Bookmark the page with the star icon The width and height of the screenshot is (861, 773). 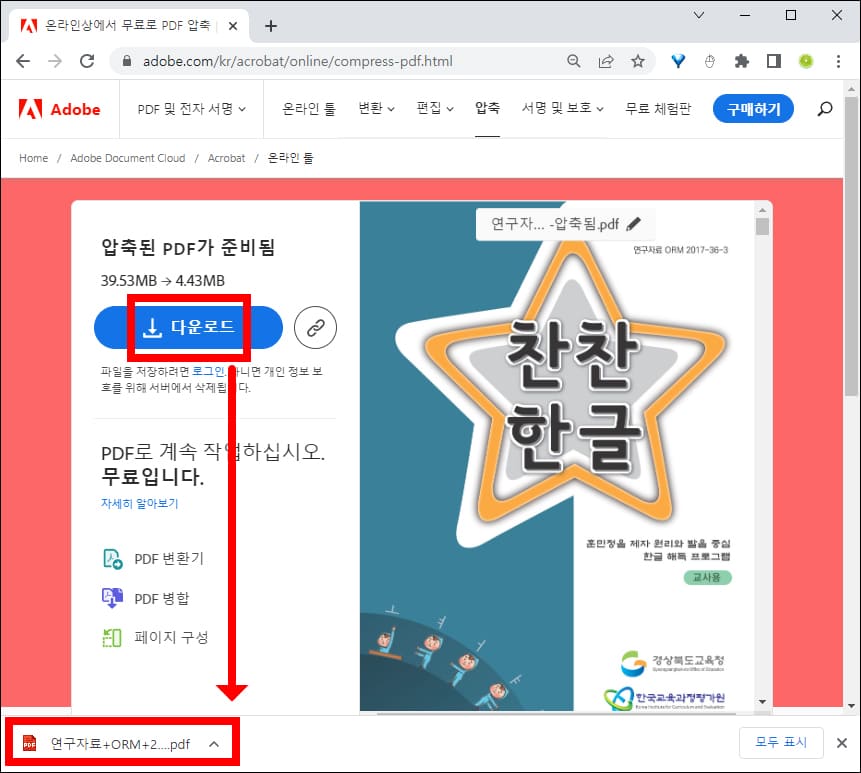click(637, 60)
